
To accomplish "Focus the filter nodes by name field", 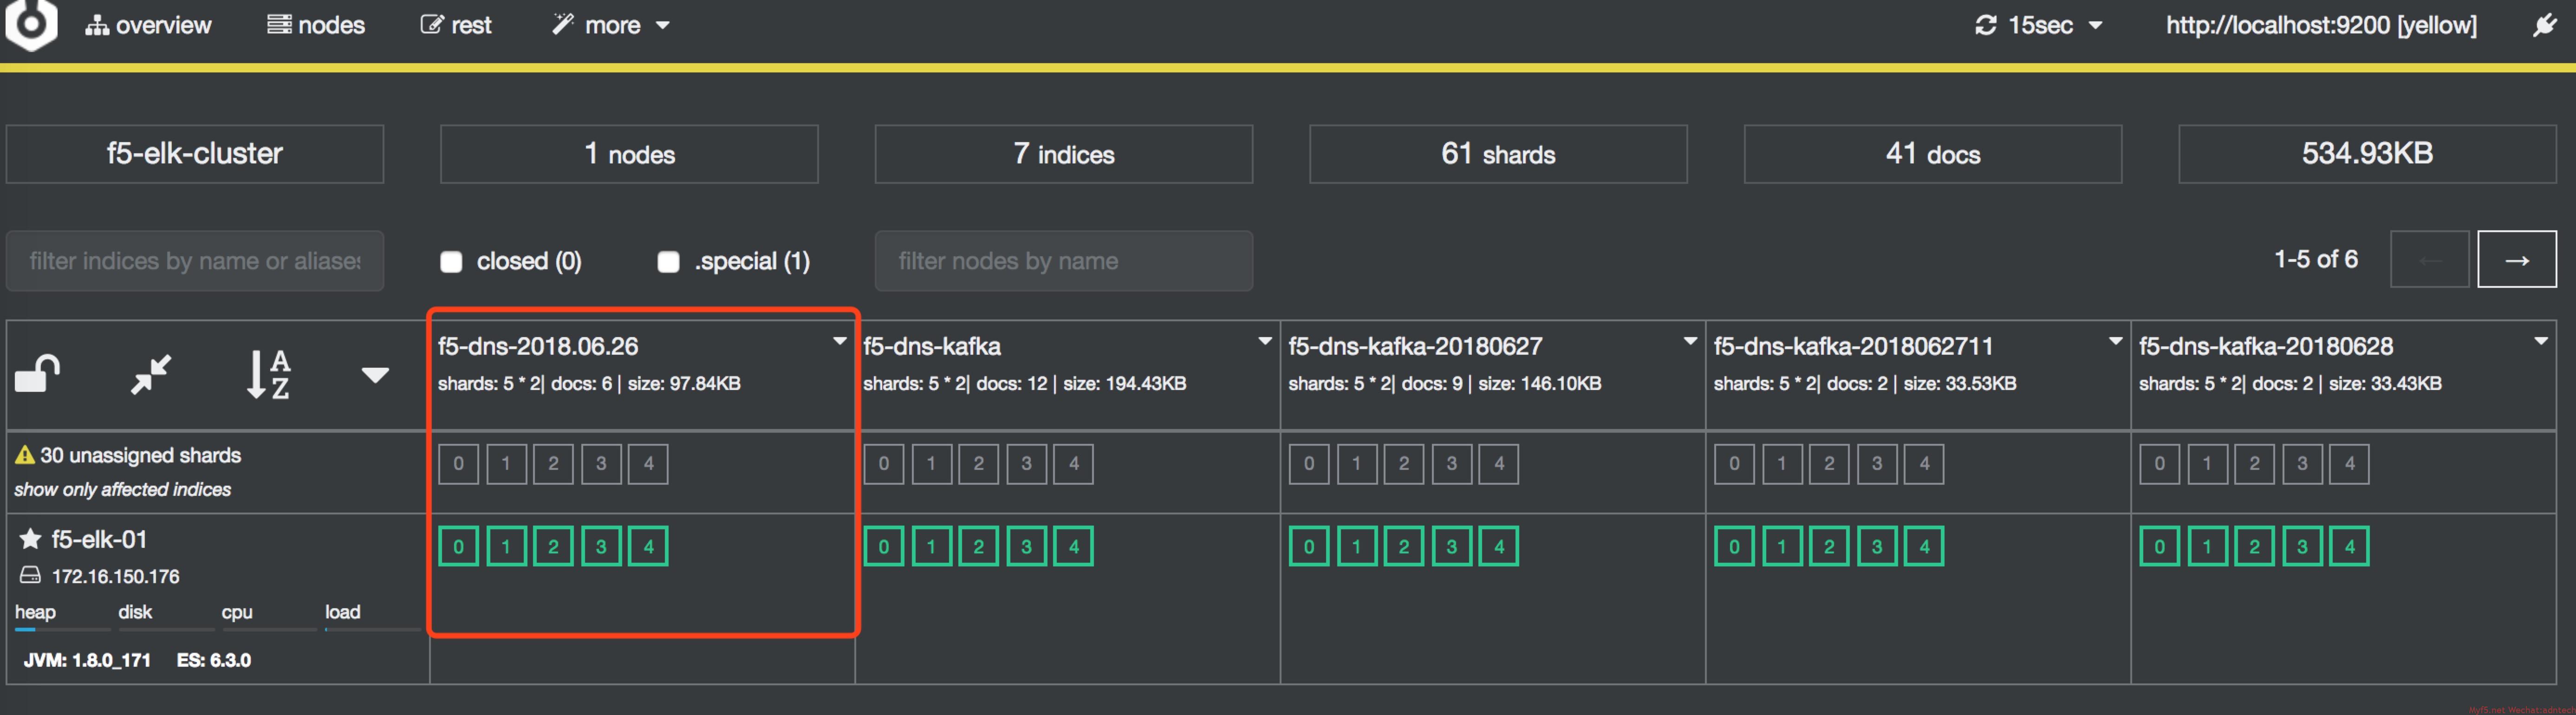I will pyautogui.click(x=1064, y=261).
